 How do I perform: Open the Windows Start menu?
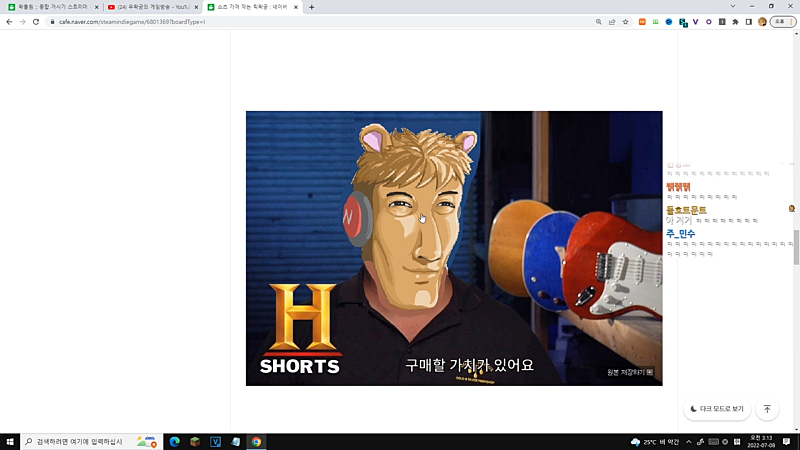point(10,442)
